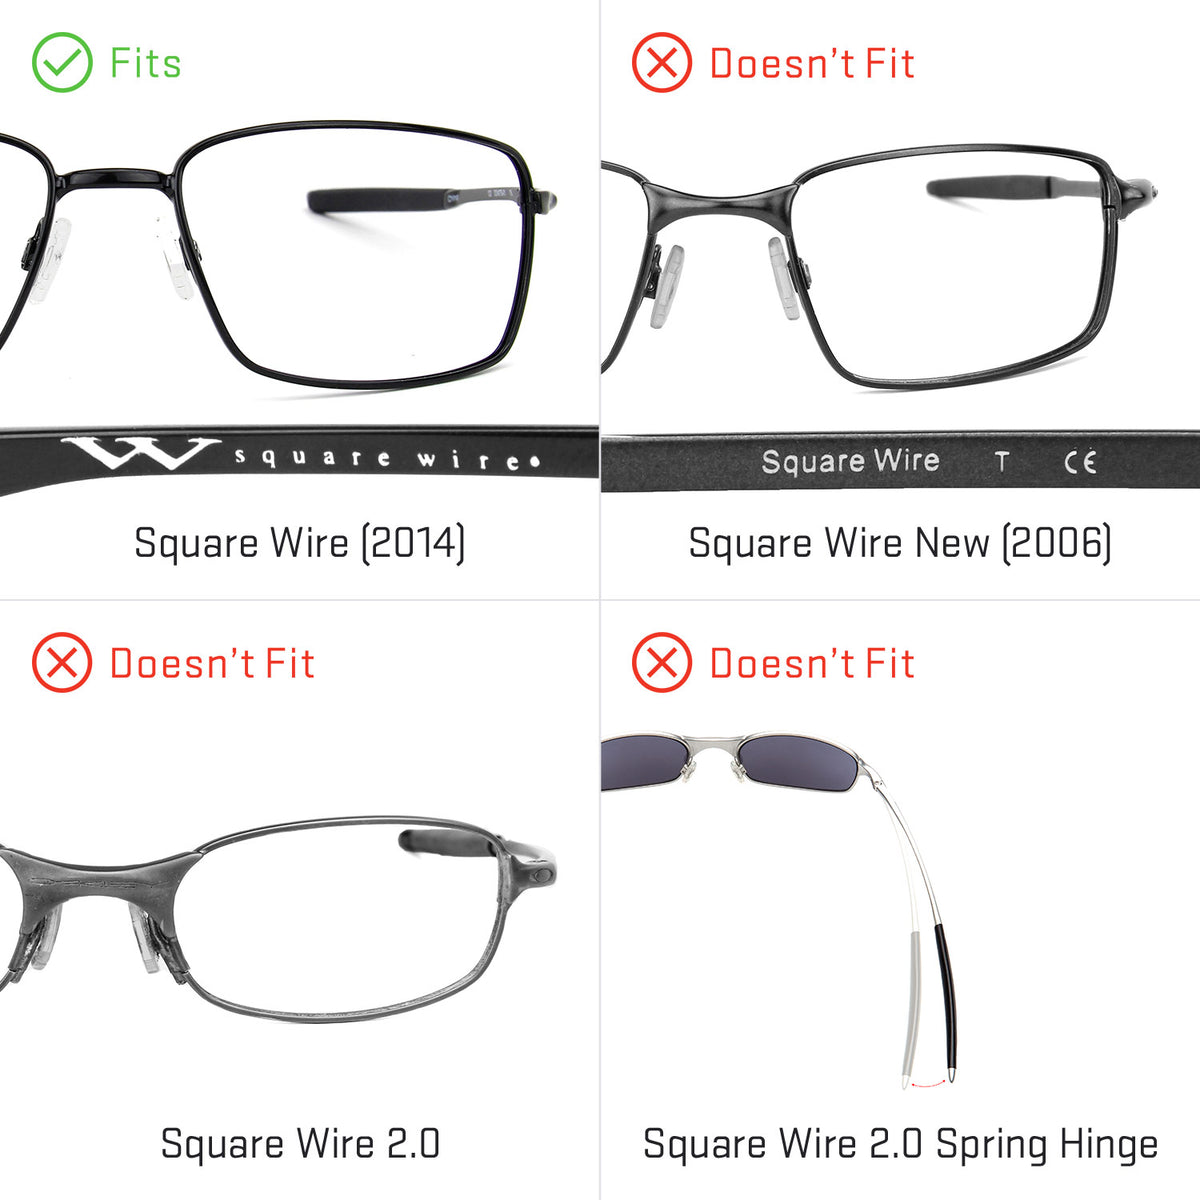Click the Square Wire 2.0 caption
The width and height of the screenshot is (1200, 1200).
click(x=300, y=1143)
